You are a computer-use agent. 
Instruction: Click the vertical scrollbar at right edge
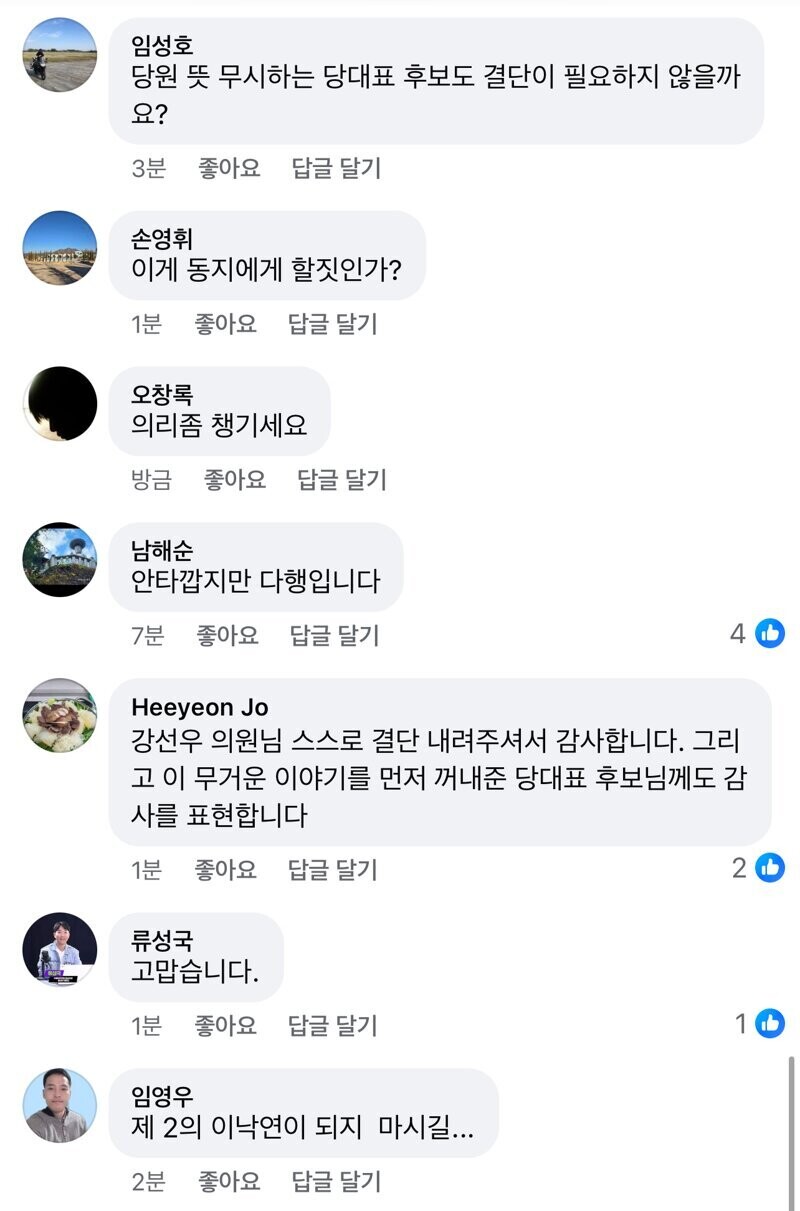[791, 1128]
